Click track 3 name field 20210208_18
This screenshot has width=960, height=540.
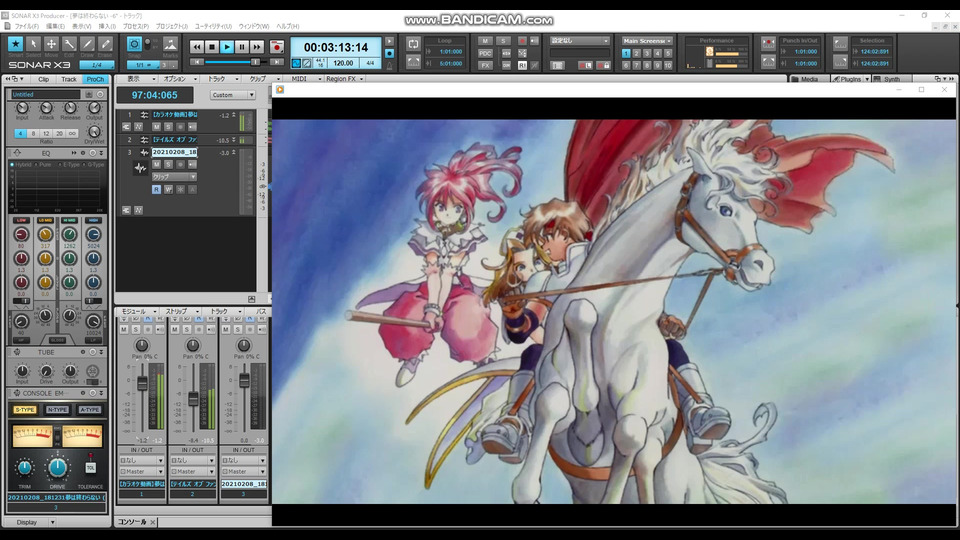click(174, 152)
